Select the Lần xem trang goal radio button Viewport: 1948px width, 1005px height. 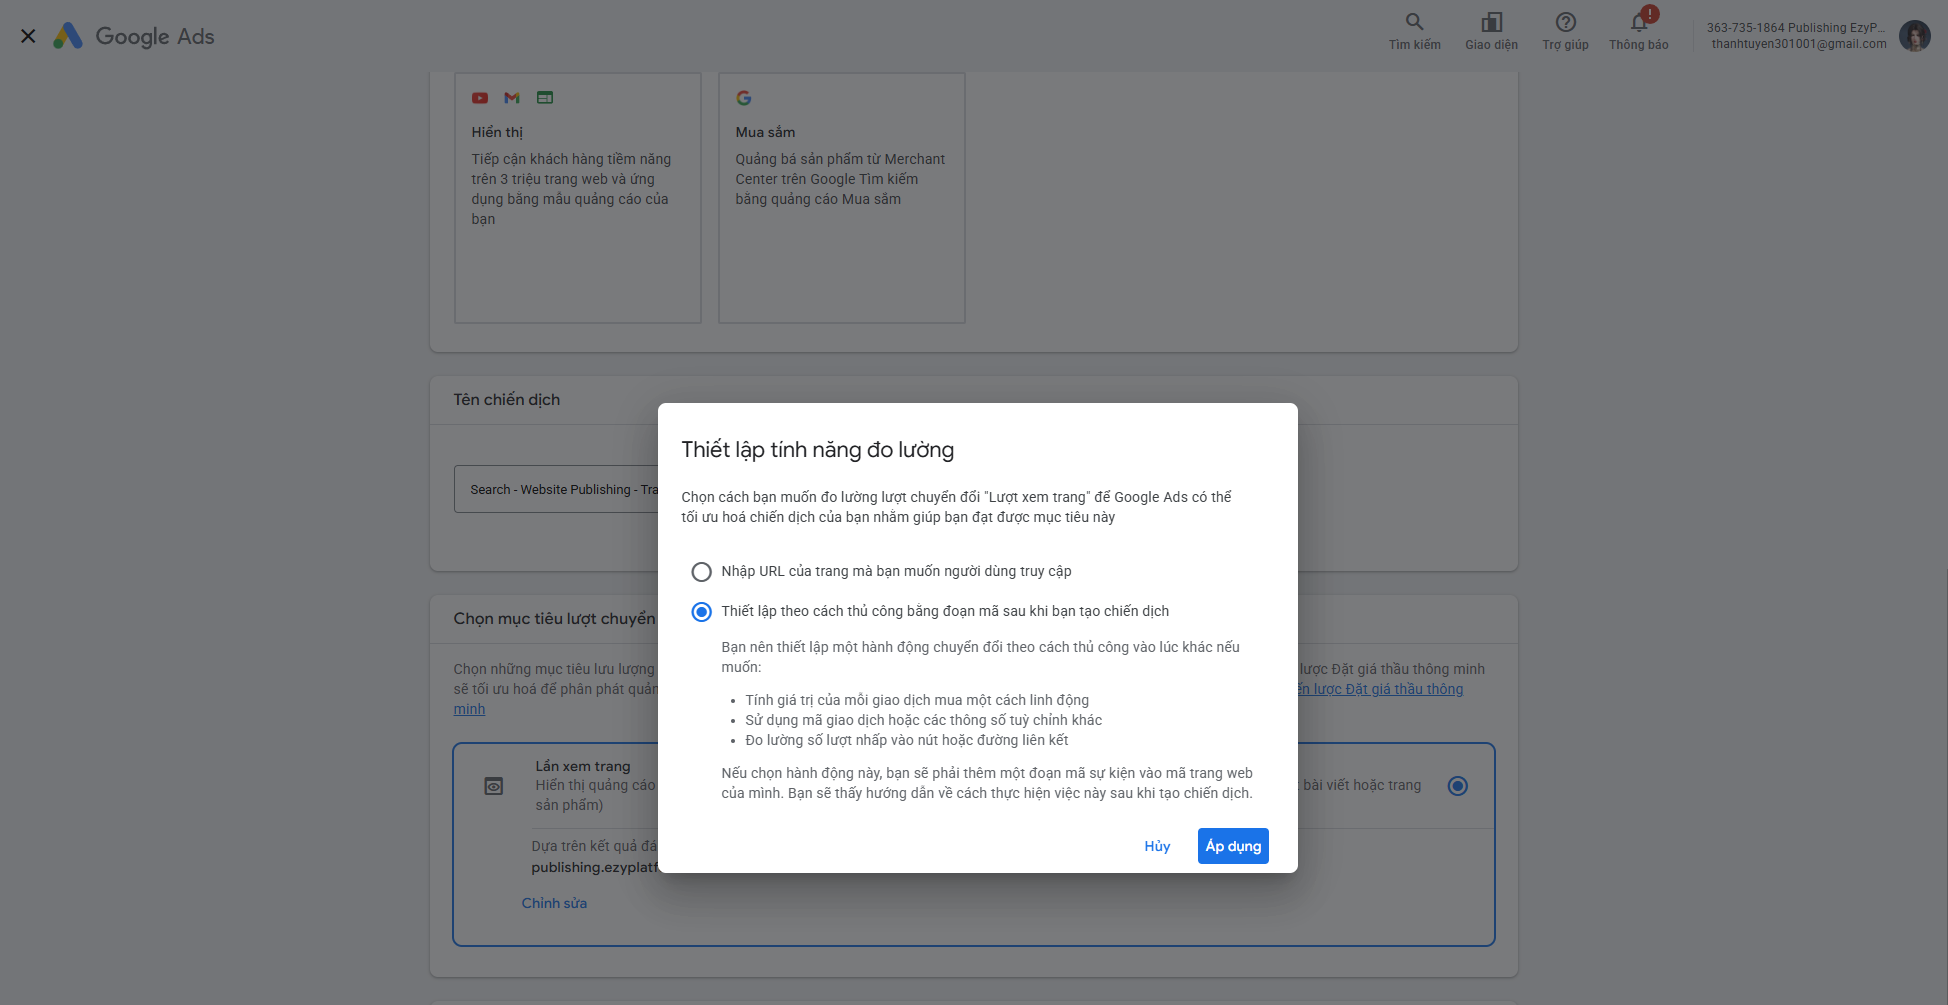pyautogui.click(x=1458, y=786)
